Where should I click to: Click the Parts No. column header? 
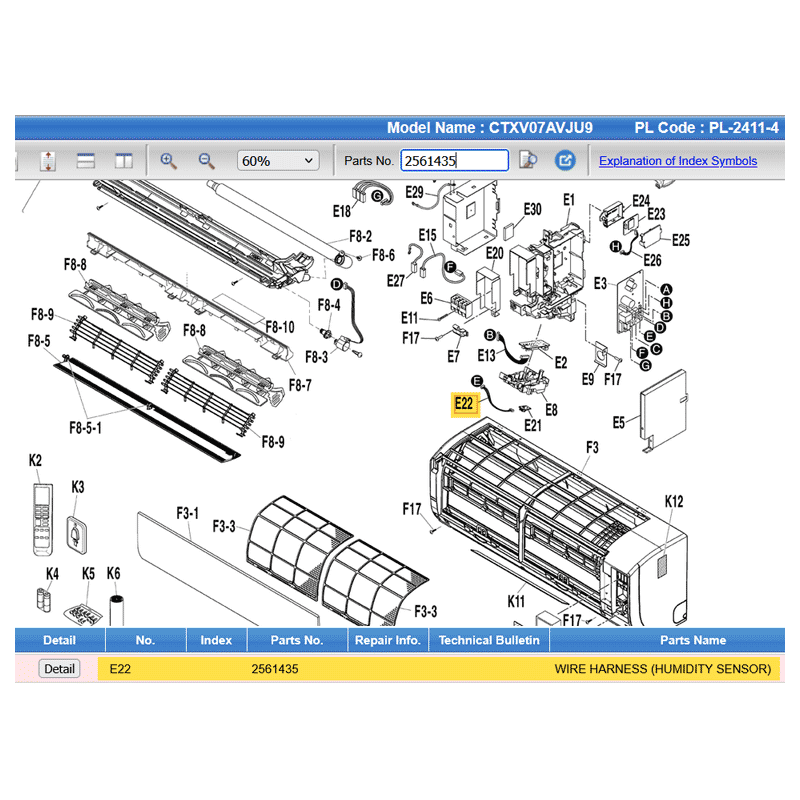click(297, 640)
